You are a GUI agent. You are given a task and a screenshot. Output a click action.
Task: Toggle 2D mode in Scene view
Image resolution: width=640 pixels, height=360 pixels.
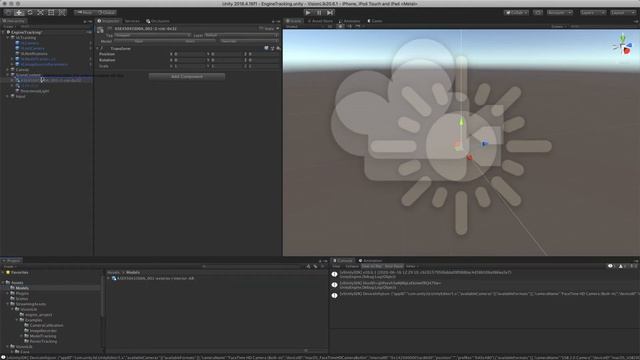coord(330,26)
